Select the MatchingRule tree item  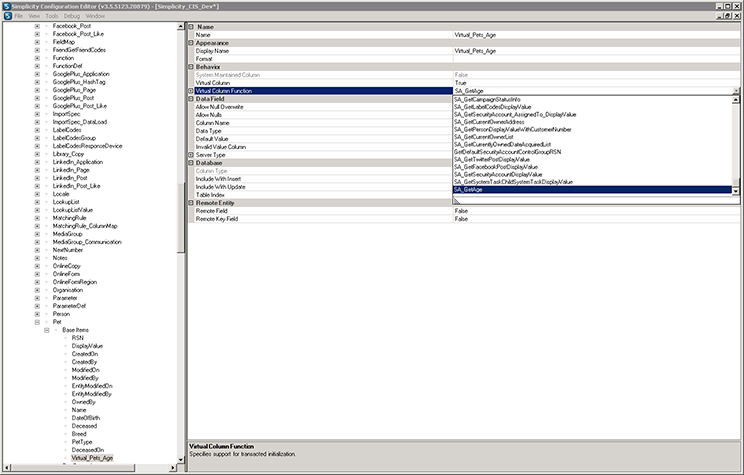pyautogui.click(x=70, y=218)
